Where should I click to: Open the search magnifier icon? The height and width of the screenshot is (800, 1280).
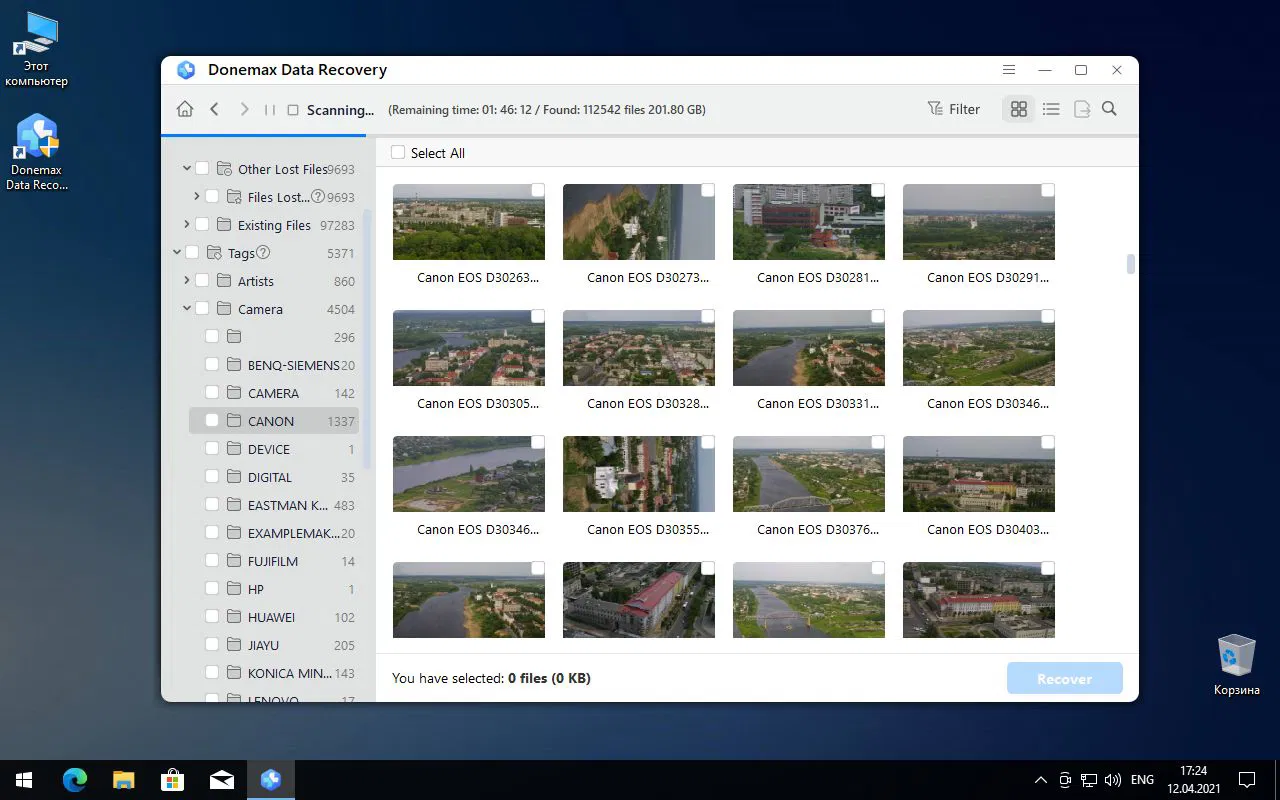click(1109, 110)
